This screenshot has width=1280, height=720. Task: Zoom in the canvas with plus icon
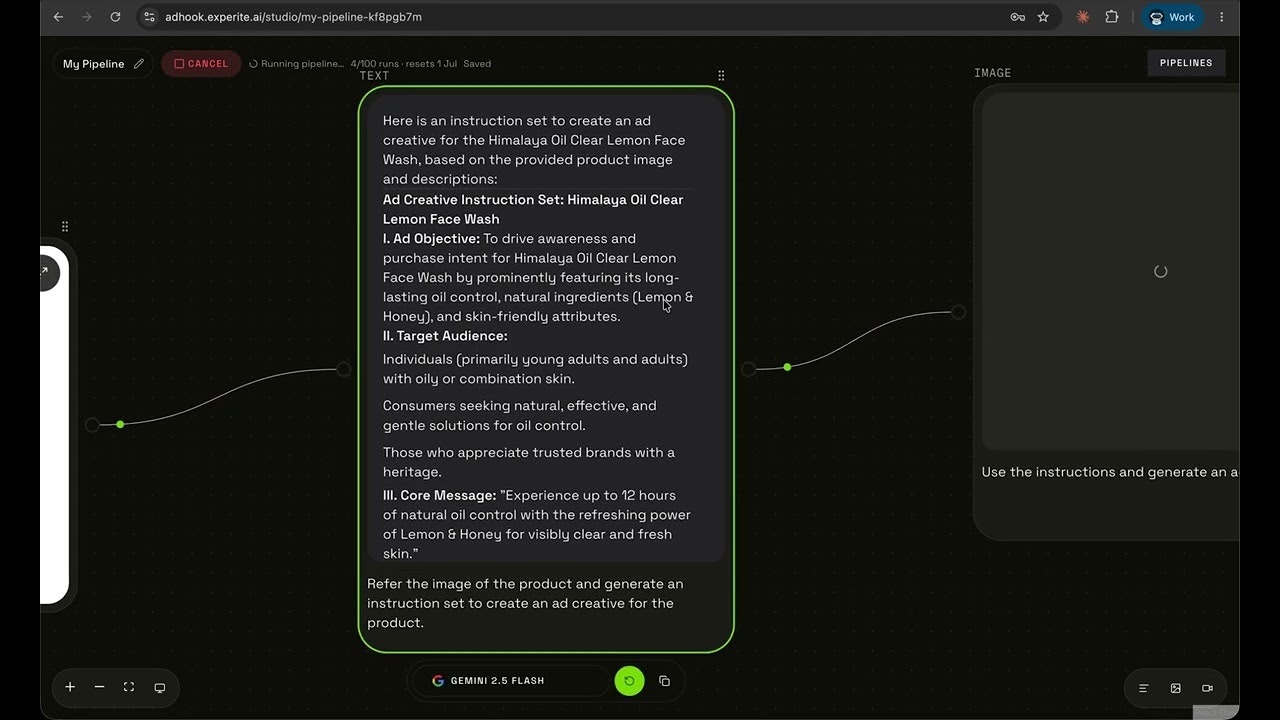pos(70,687)
